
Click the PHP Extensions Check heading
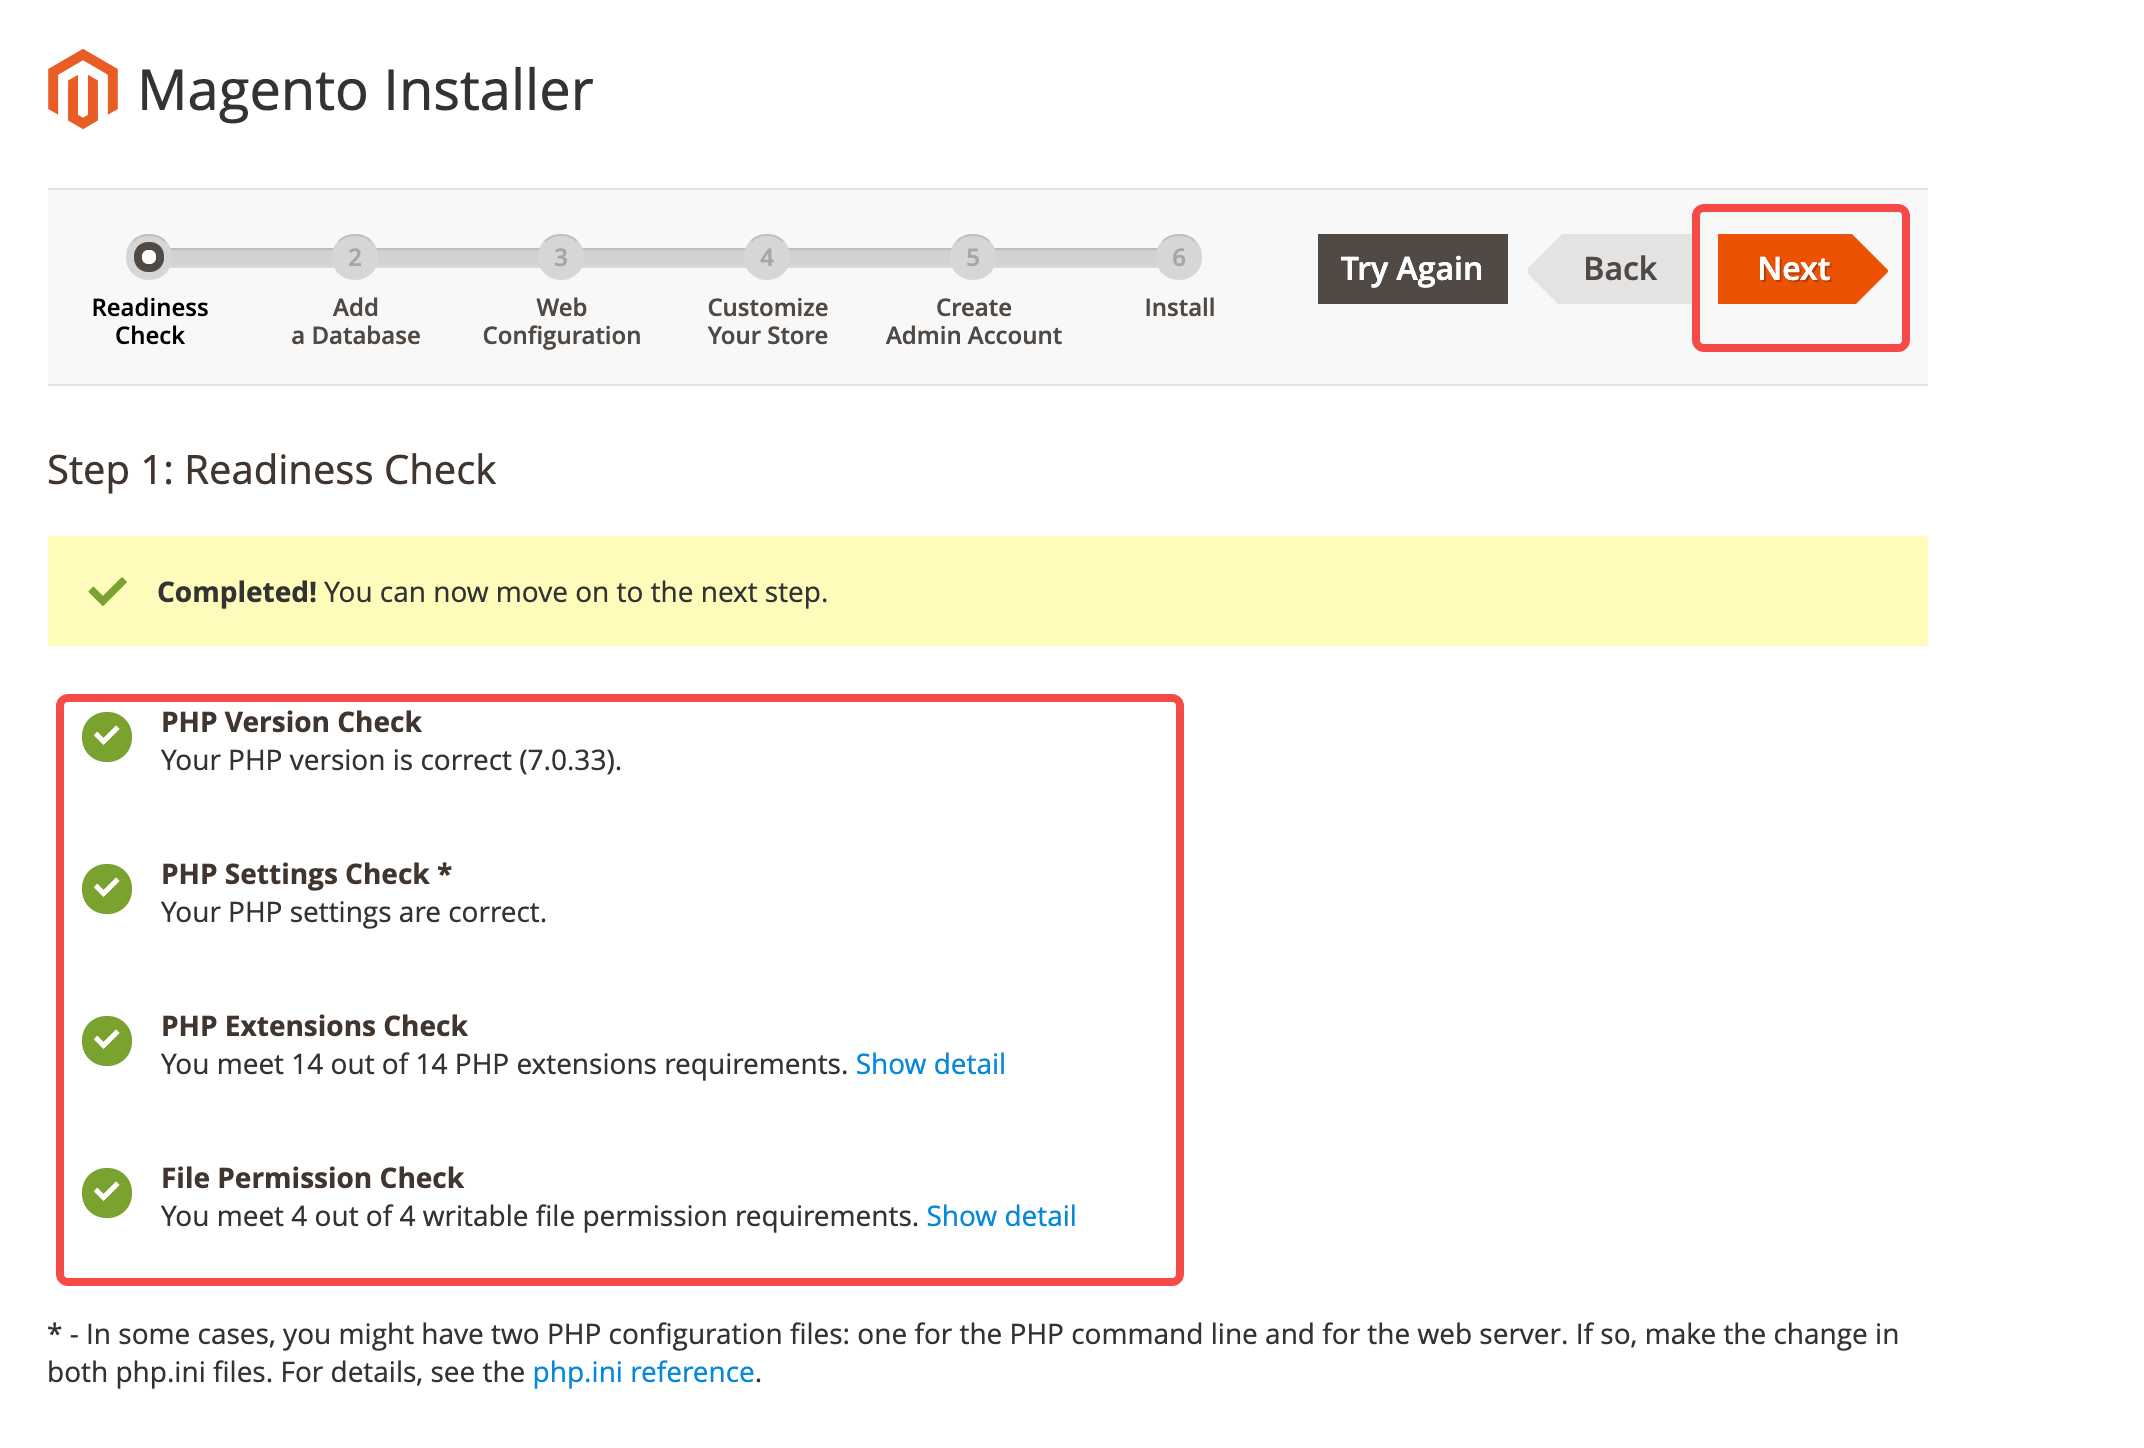pyautogui.click(x=315, y=1026)
